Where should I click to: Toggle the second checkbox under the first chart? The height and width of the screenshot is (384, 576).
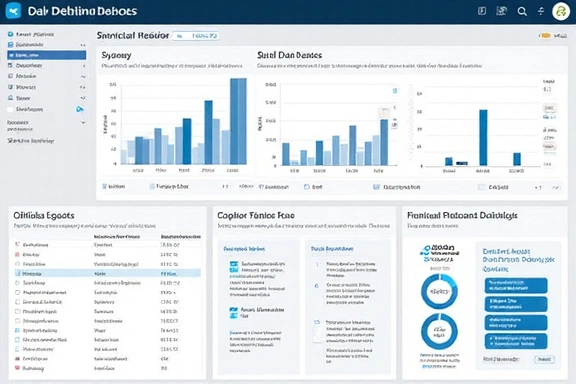point(152,187)
